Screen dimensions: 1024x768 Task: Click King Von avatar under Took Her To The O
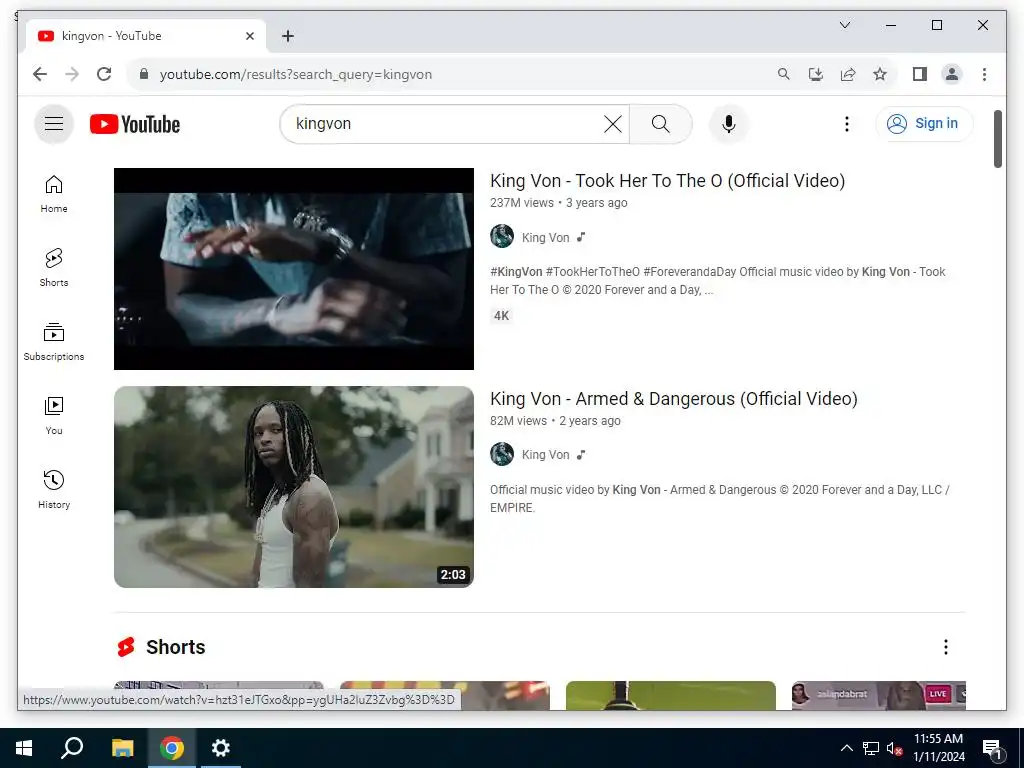click(x=502, y=236)
